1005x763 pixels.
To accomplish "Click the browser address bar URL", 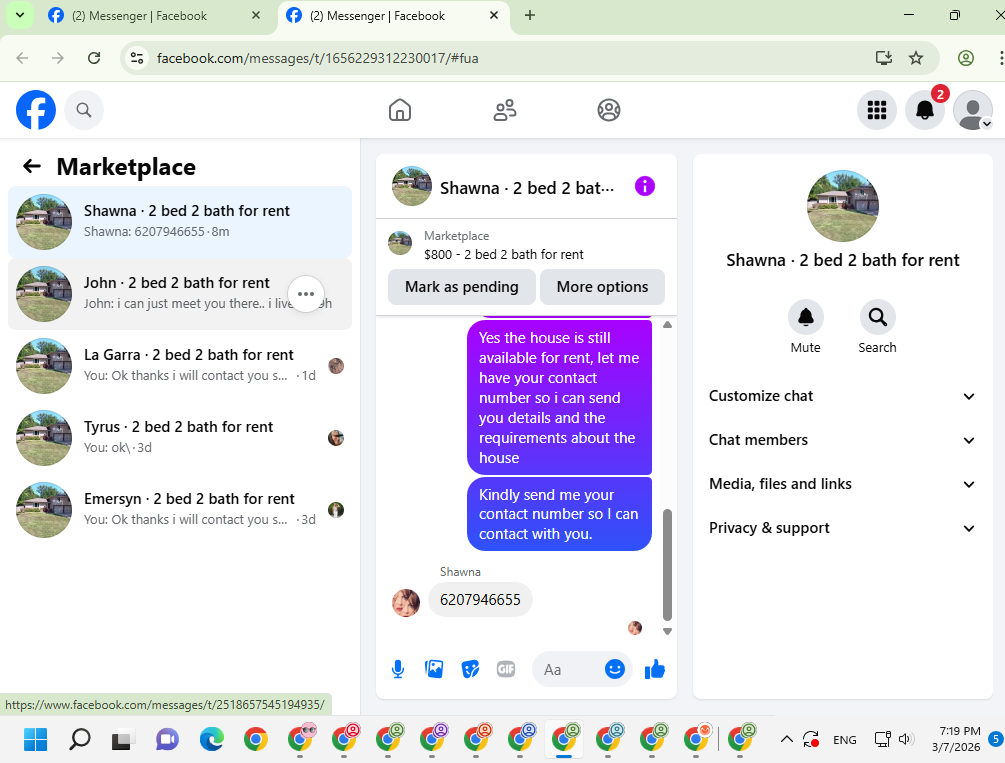I will (x=317, y=58).
